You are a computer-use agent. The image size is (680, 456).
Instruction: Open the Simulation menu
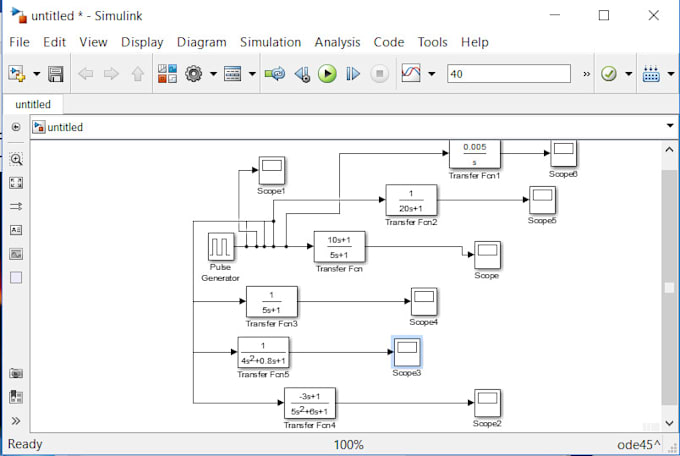point(270,42)
